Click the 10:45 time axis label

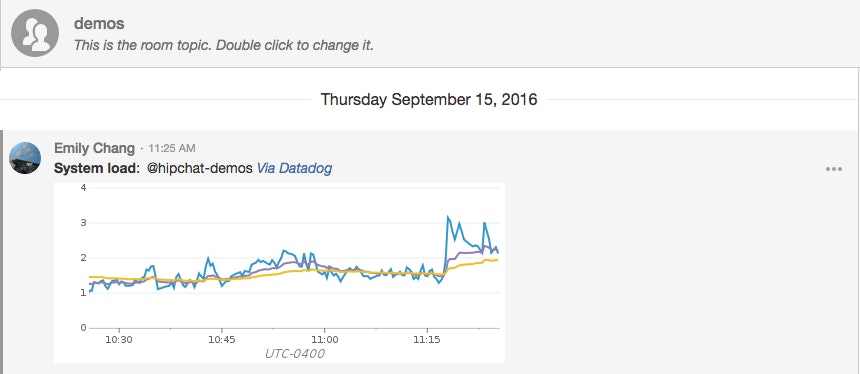click(x=222, y=339)
